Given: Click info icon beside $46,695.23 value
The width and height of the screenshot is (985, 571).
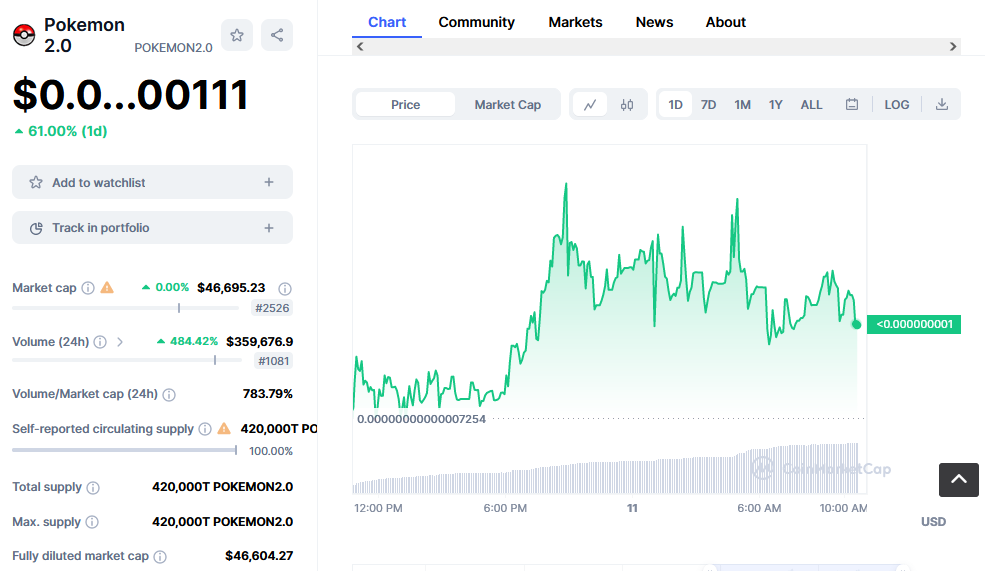Looking at the screenshot, I should 285,288.
